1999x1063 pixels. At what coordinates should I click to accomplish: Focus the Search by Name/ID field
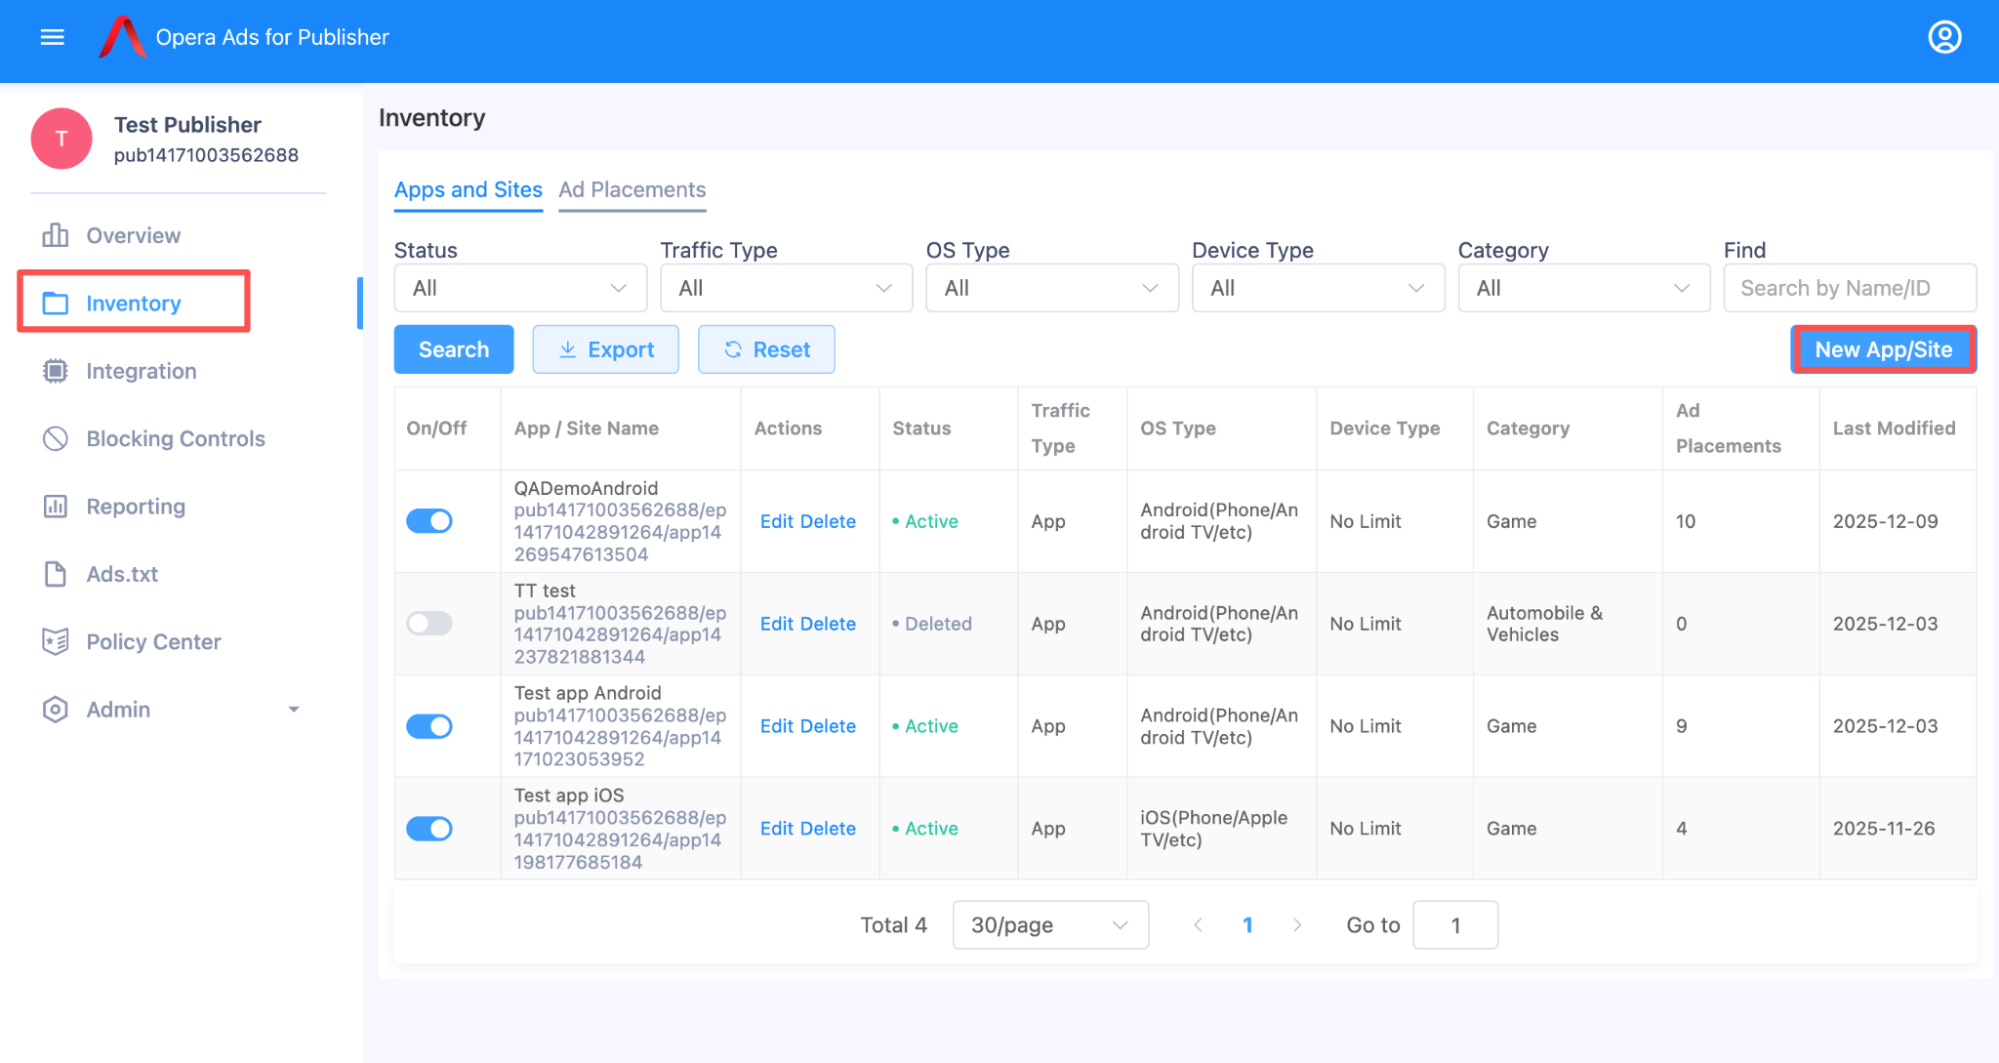(x=1849, y=288)
